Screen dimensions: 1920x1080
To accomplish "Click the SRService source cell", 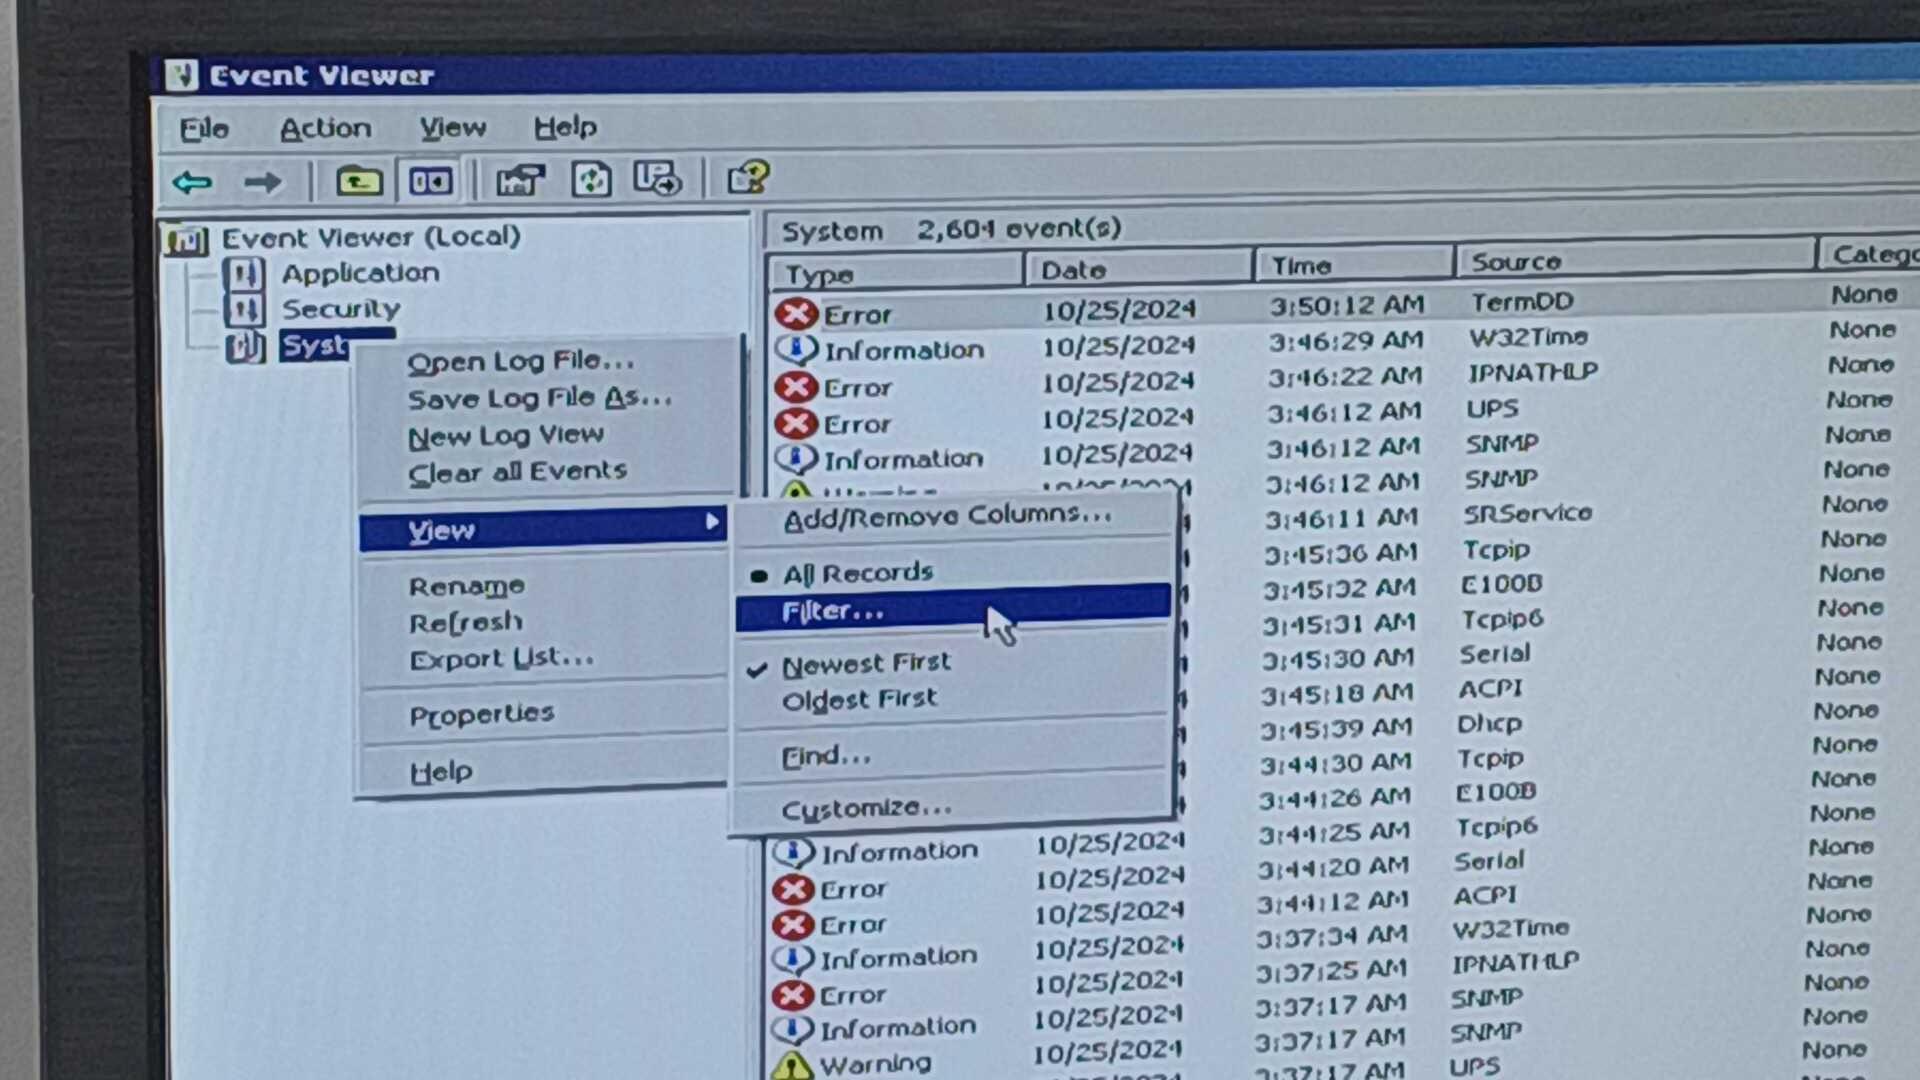I will pos(1527,514).
